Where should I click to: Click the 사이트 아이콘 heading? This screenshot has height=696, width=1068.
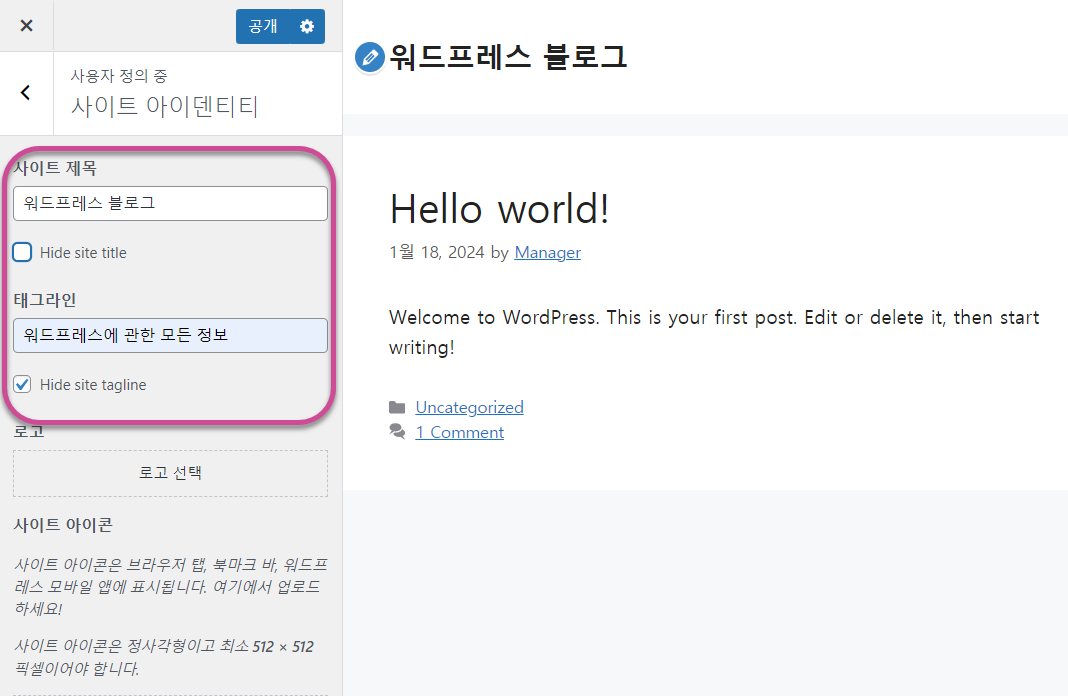coord(63,525)
